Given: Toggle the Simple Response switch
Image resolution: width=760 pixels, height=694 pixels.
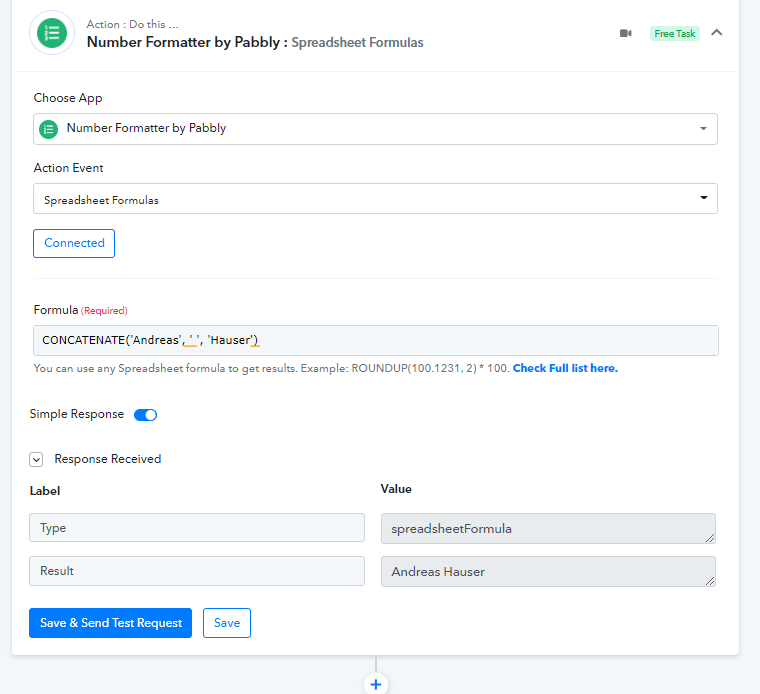Looking at the screenshot, I should 145,415.
